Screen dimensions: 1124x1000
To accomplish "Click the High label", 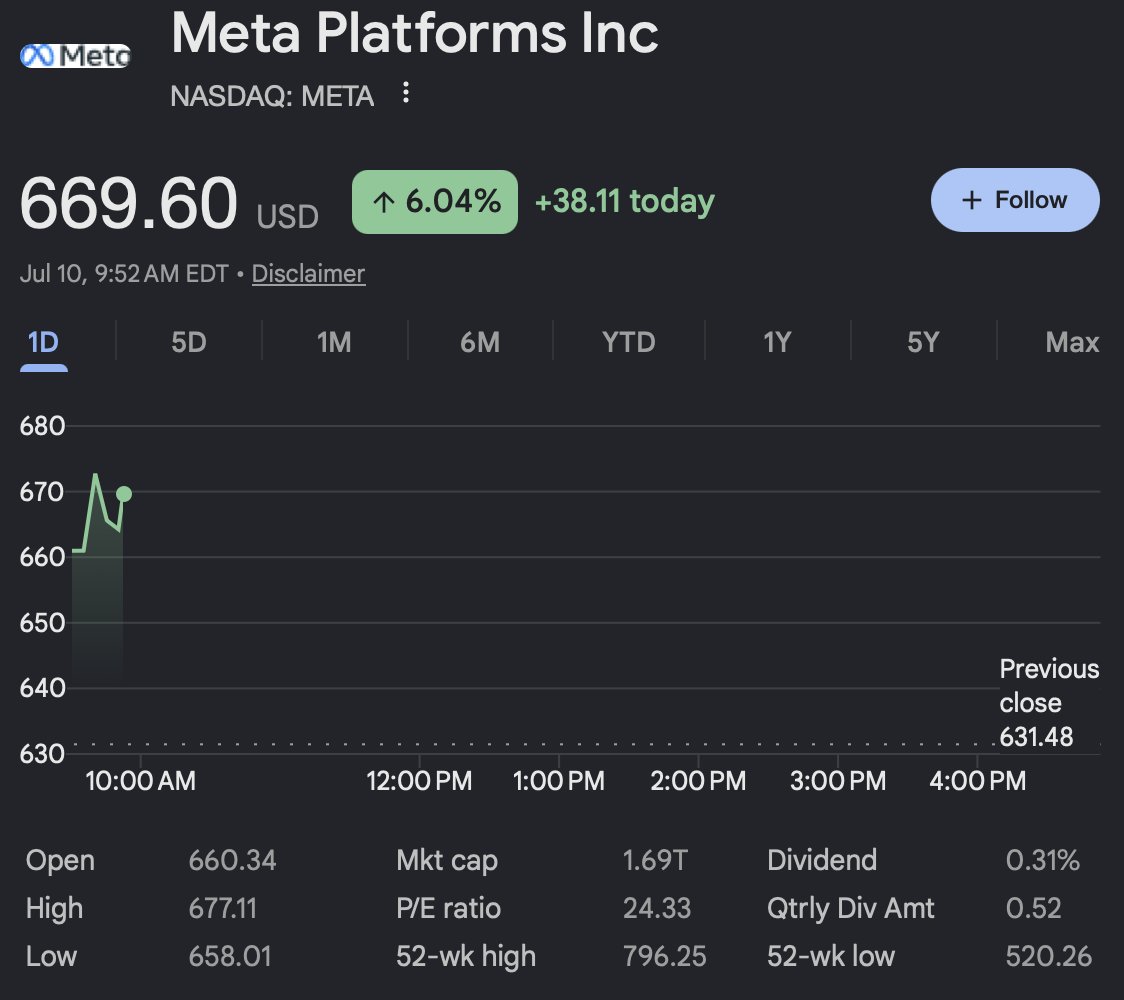I will coord(54,909).
